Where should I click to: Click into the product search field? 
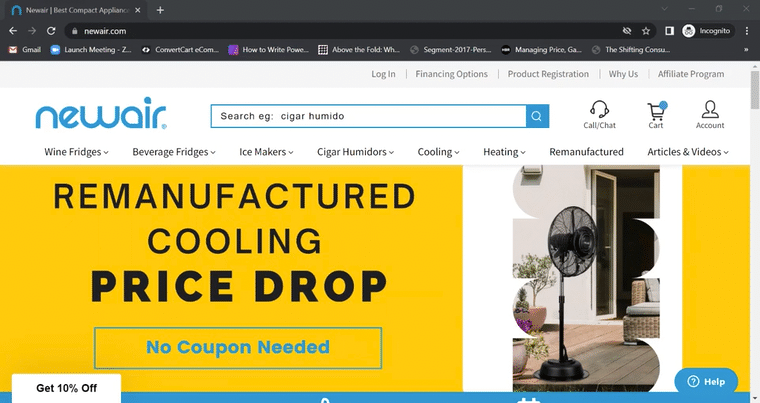(x=367, y=116)
